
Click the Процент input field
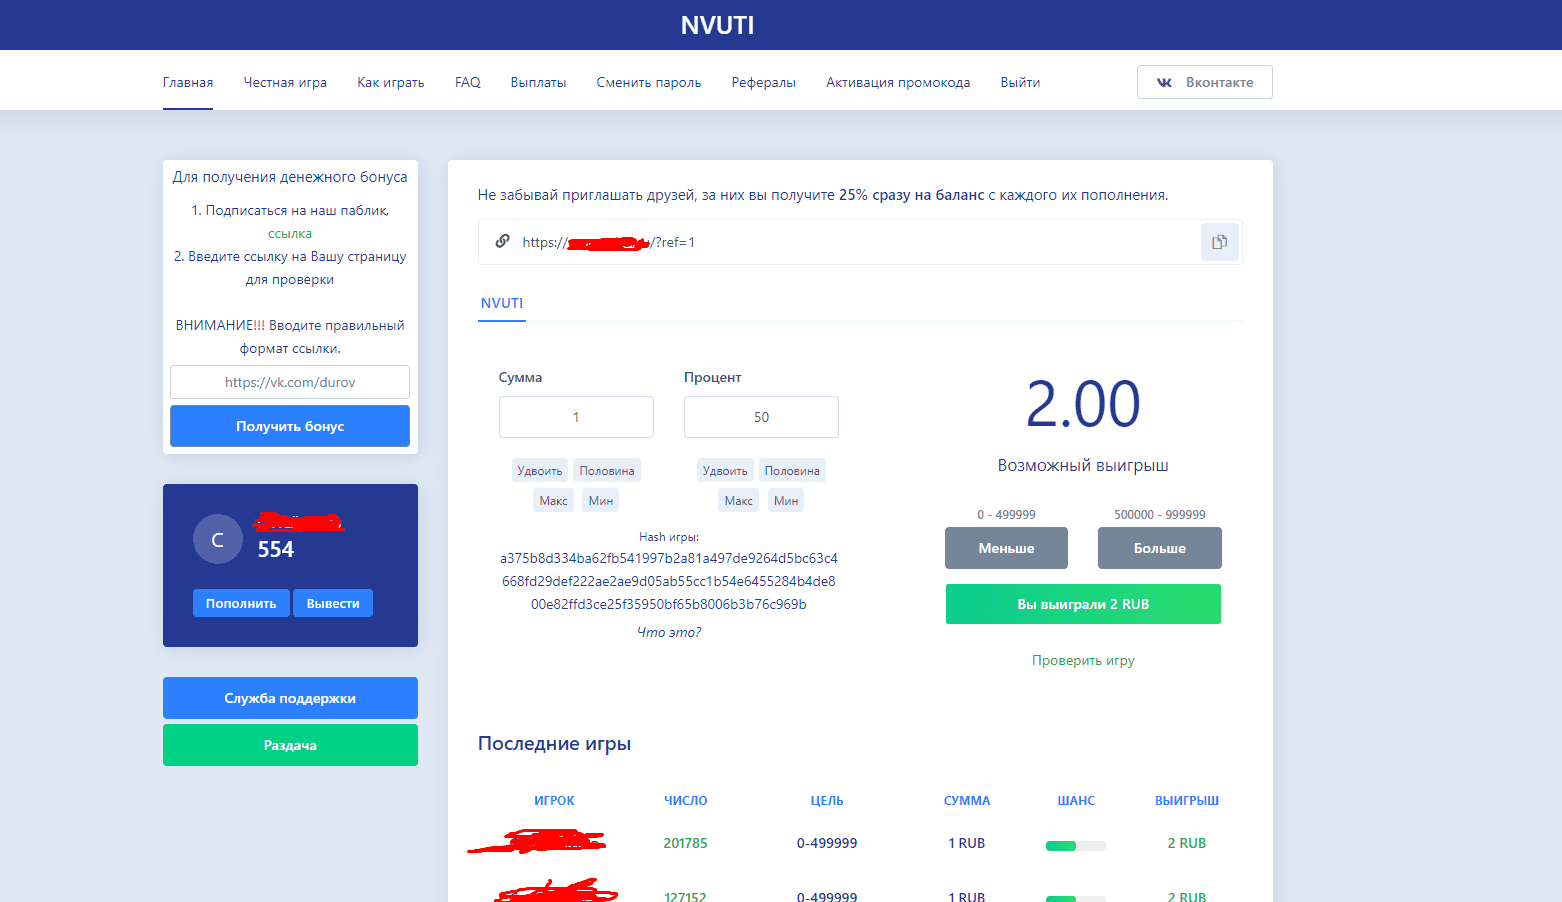(761, 417)
